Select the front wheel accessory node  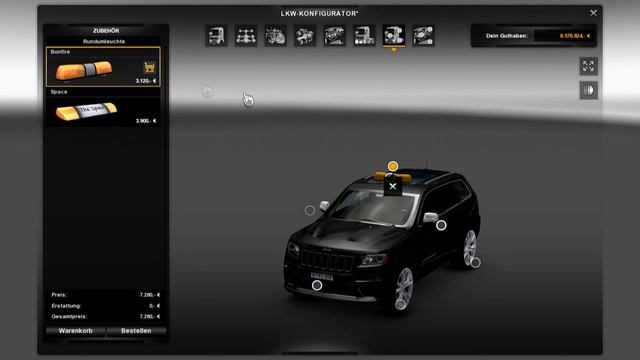click(x=400, y=304)
